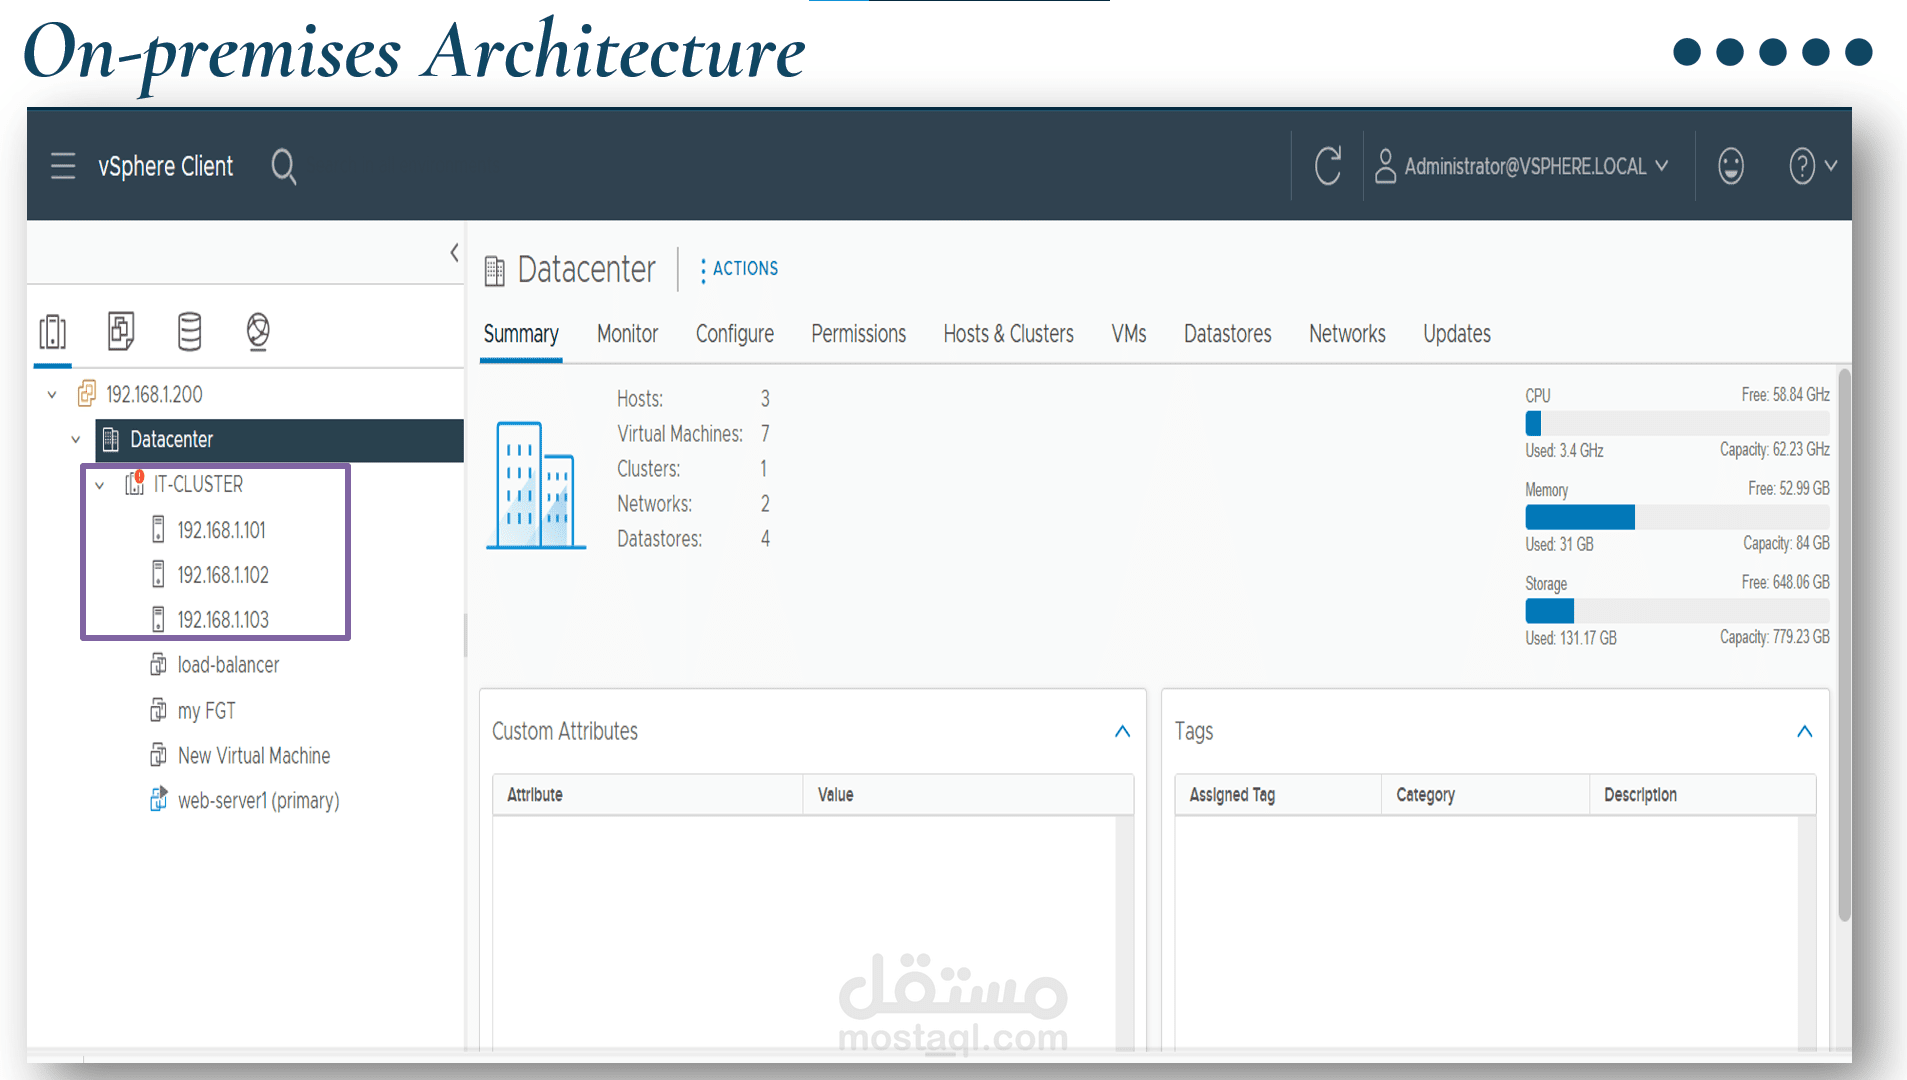The width and height of the screenshot is (1907, 1080).
Task: Select the my FGT virtual machine
Action: click(x=206, y=711)
